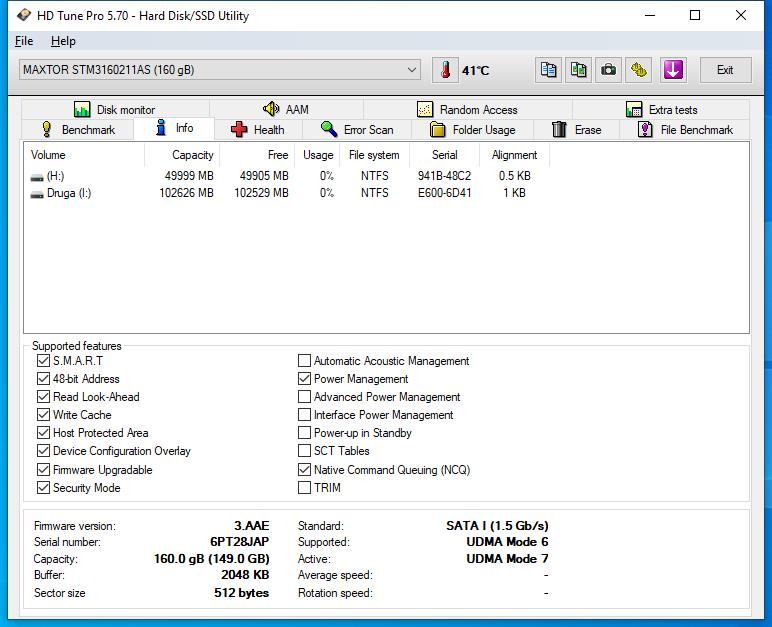
Task: Open the File menu
Action: click(x=24, y=41)
